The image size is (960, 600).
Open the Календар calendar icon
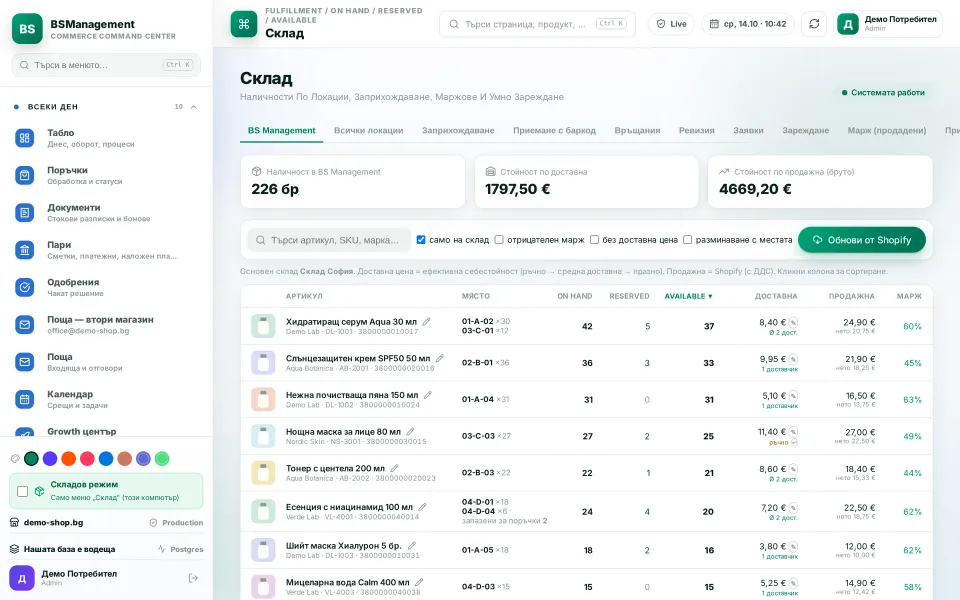(x=24, y=399)
